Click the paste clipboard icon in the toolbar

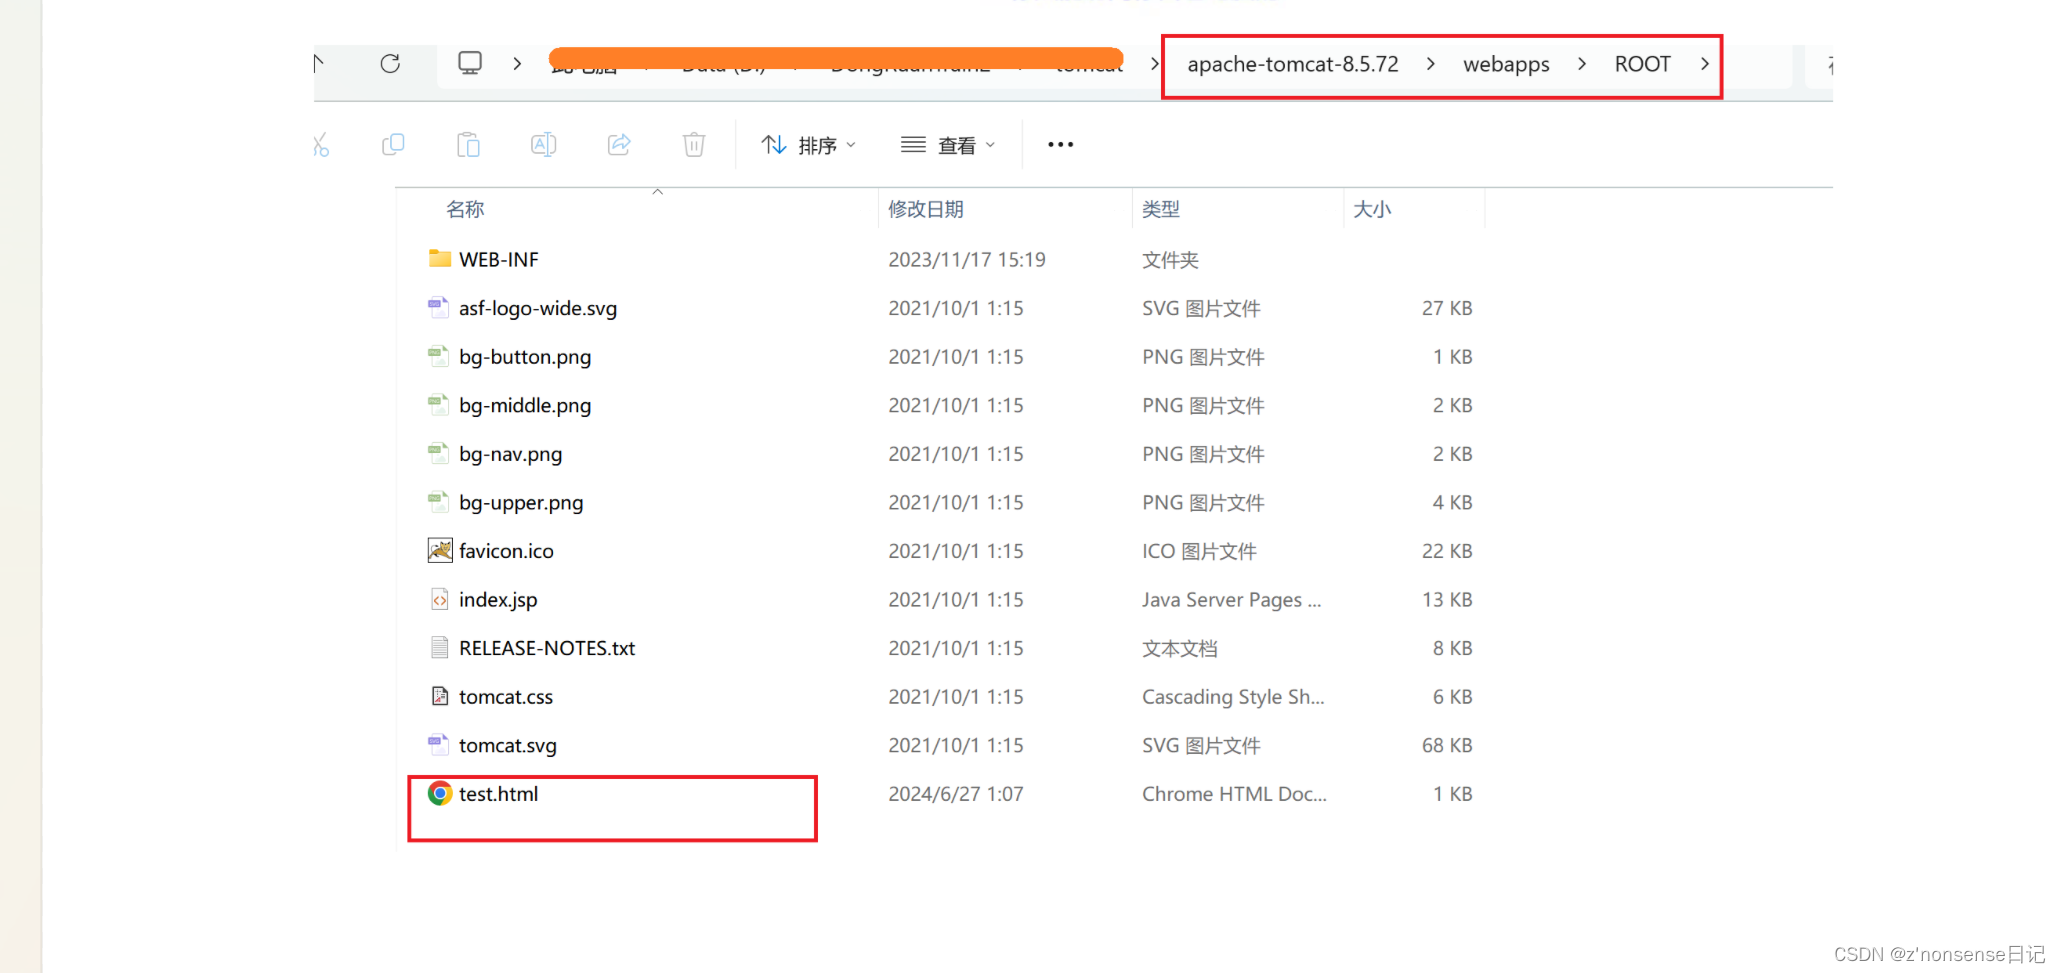coord(468,145)
